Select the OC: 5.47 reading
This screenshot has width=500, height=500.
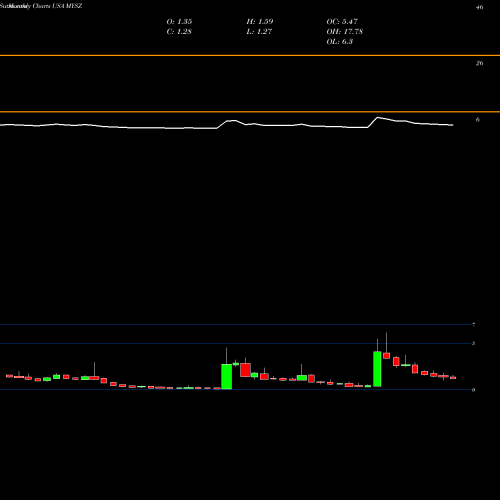342,21
